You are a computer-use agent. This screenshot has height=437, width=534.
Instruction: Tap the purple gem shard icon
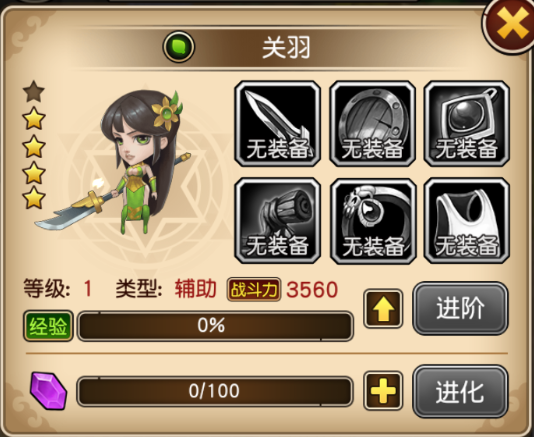coord(48,391)
